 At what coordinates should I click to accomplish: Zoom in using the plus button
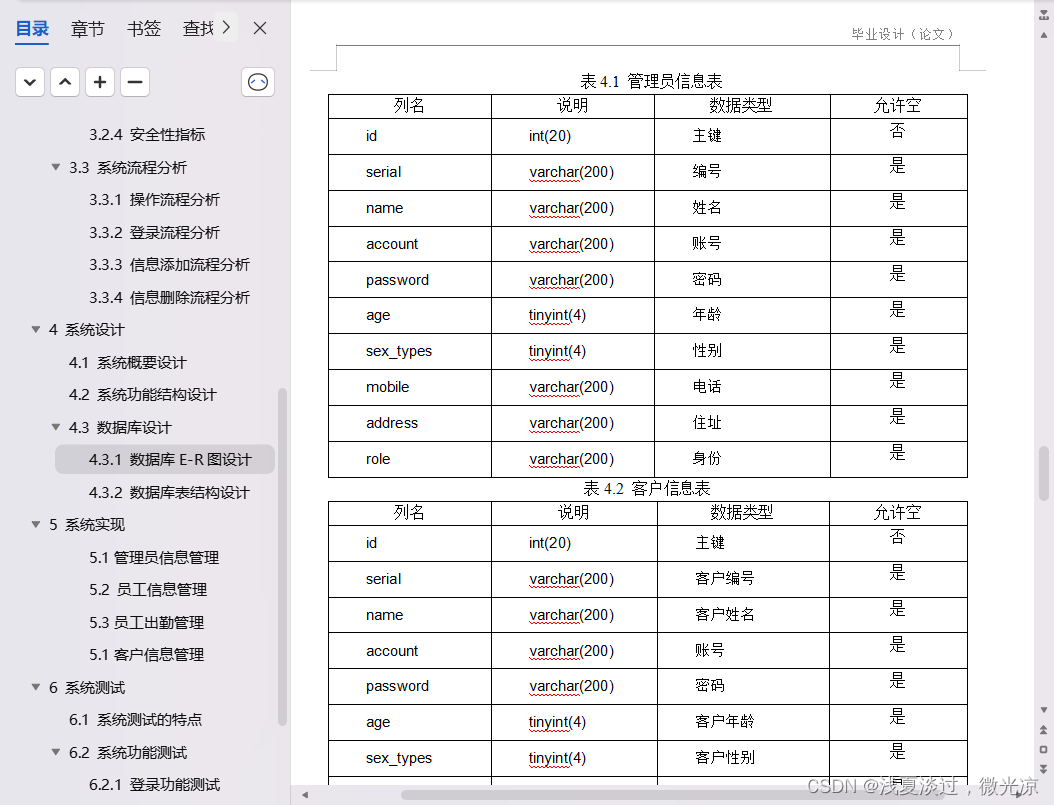pos(99,81)
